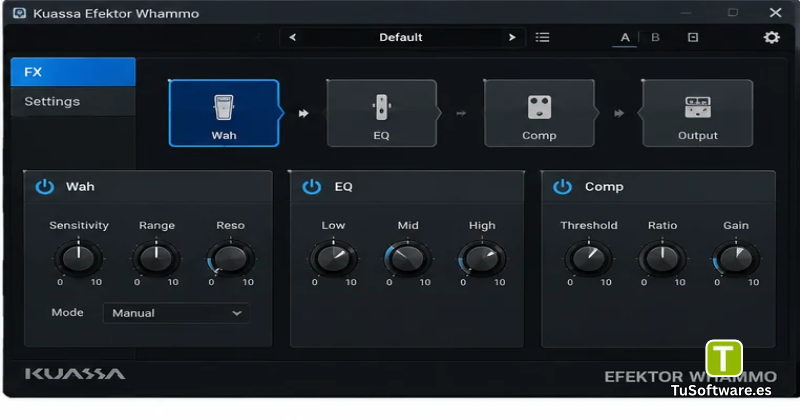The width and height of the screenshot is (800, 420).
Task: Open the Mode dropdown set to Manual
Action: click(x=177, y=313)
